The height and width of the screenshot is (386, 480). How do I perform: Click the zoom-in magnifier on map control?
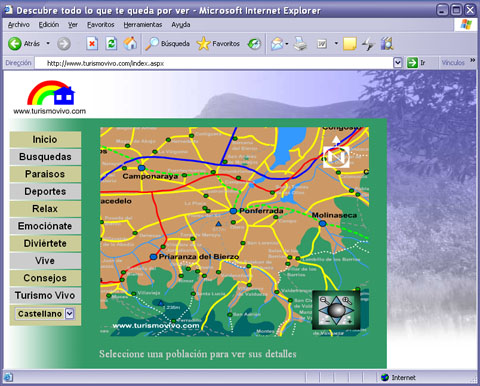(x=347, y=300)
